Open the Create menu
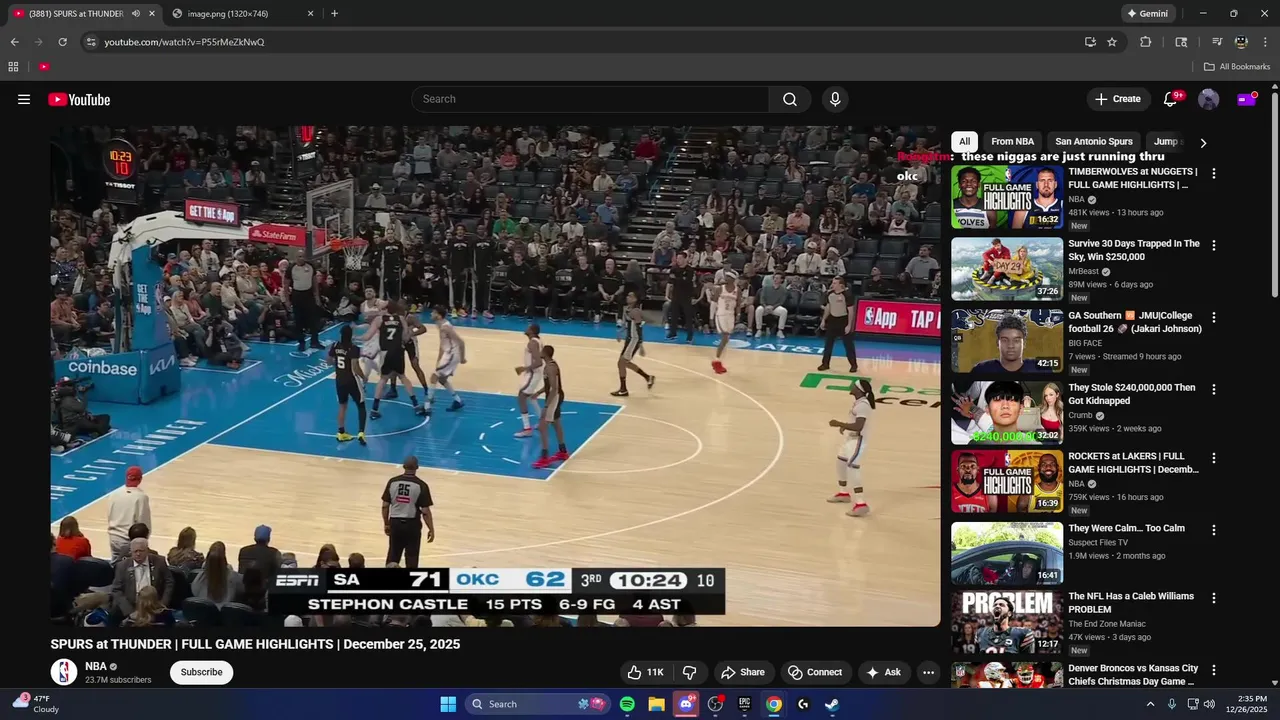Image resolution: width=1280 pixels, height=720 pixels. click(1117, 99)
